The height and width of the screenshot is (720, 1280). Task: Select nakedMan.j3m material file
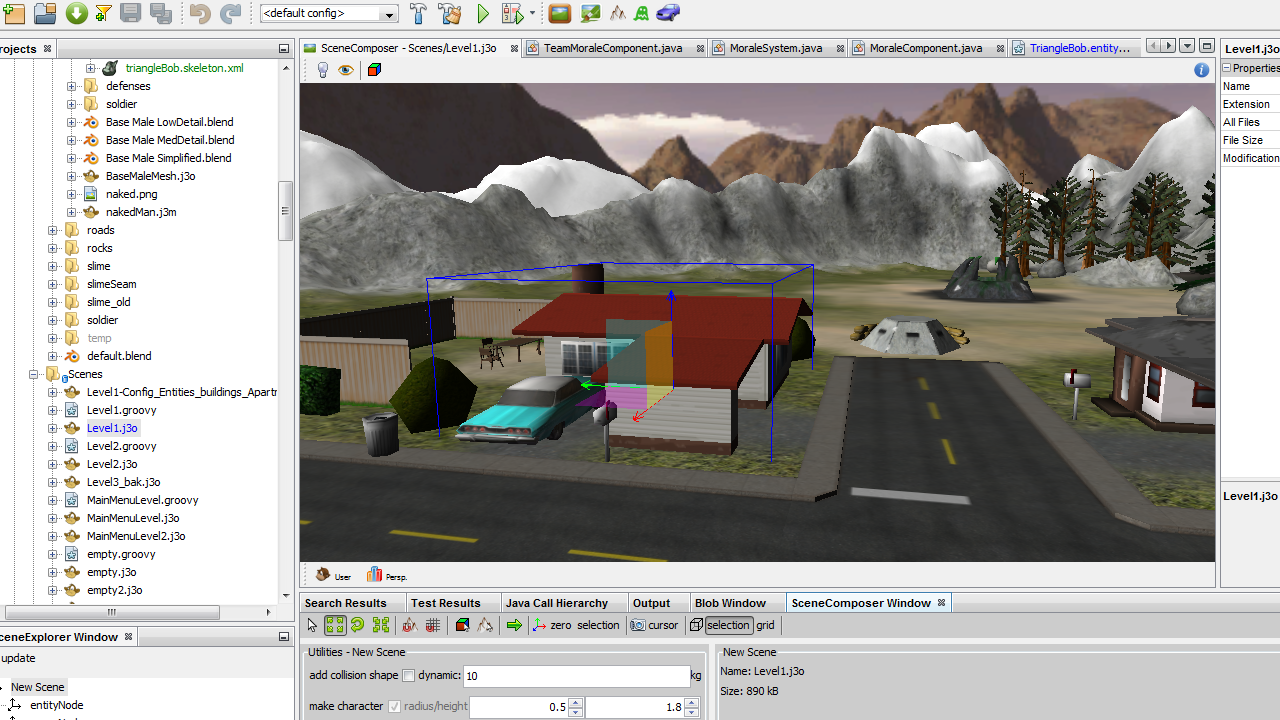[141, 212]
